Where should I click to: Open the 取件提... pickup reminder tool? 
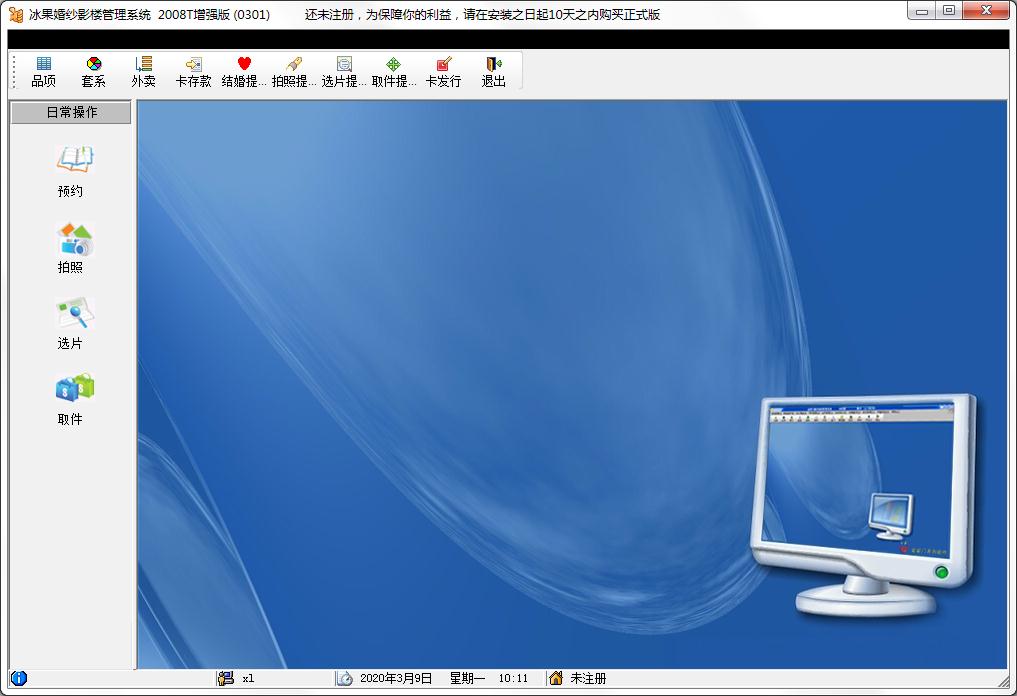pyautogui.click(x=394, y=72)
